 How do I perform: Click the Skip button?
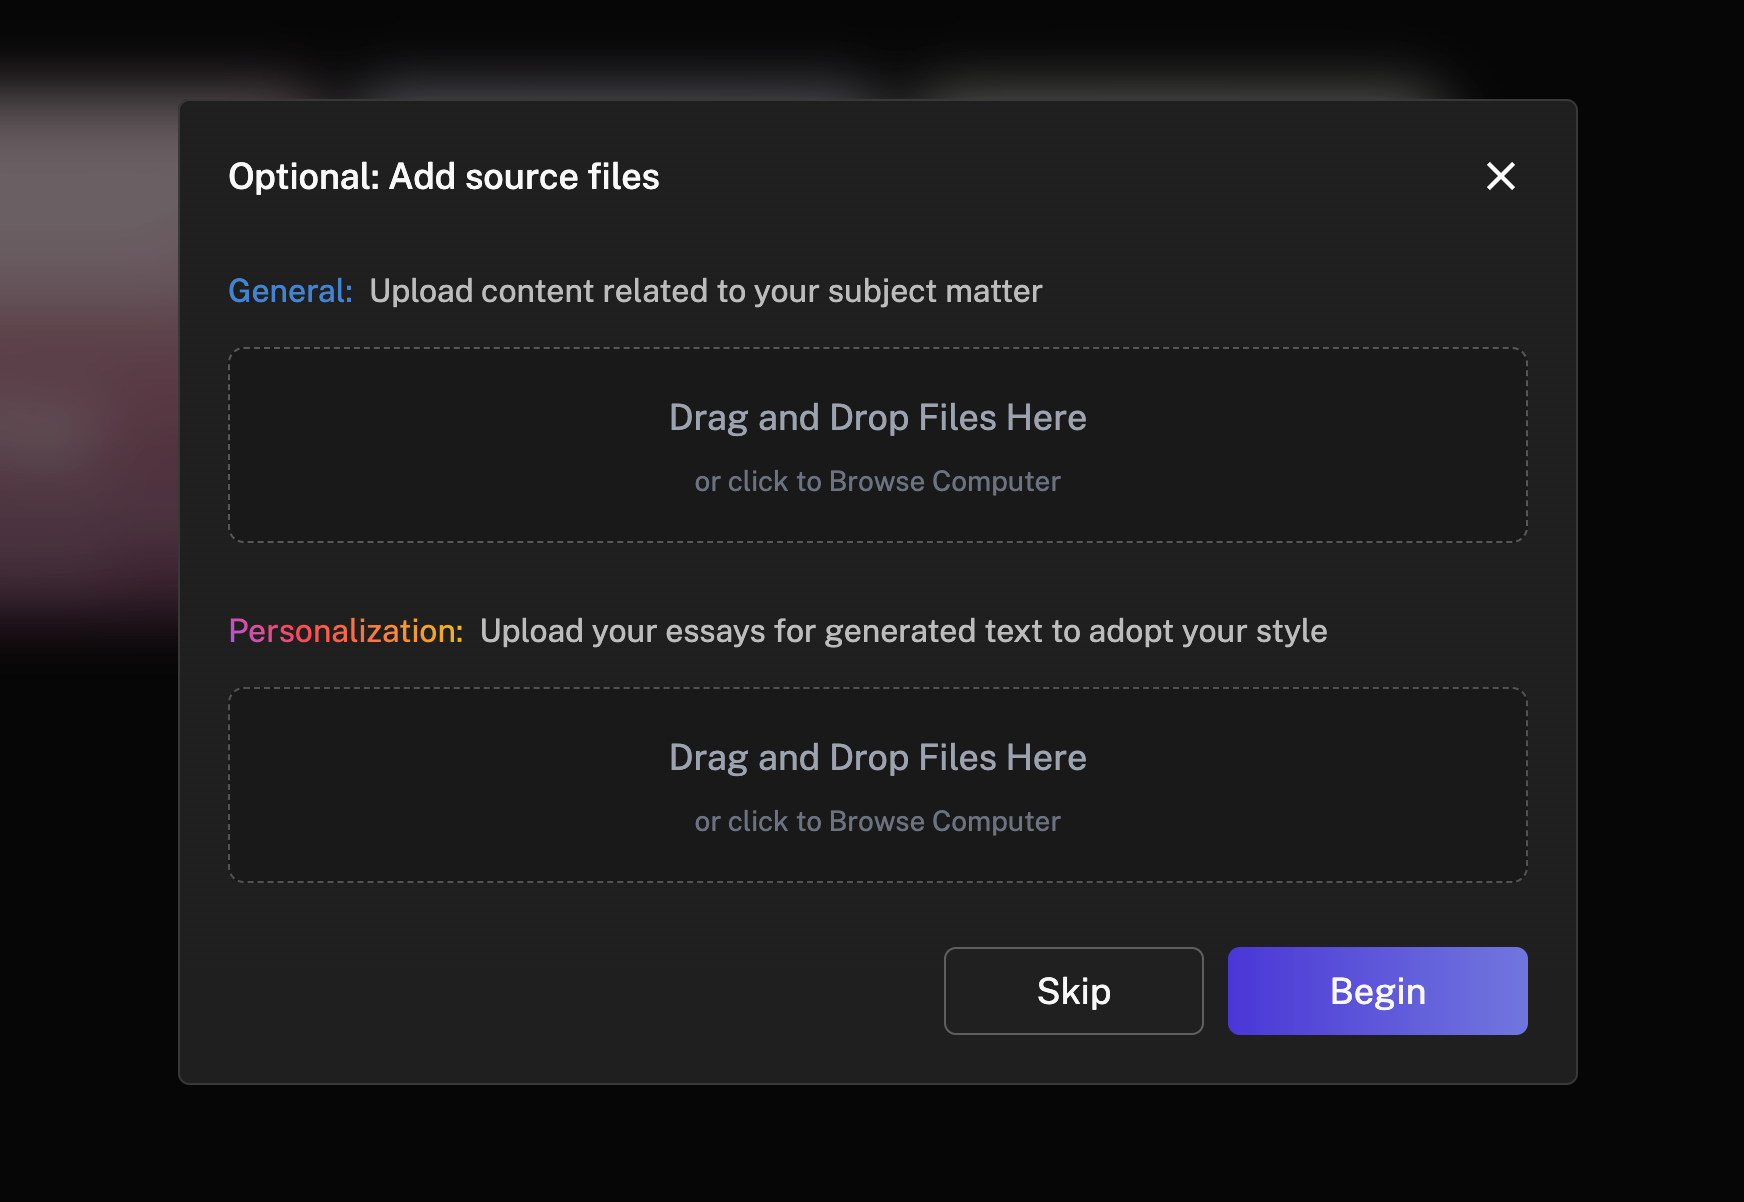pos(1073,991)
